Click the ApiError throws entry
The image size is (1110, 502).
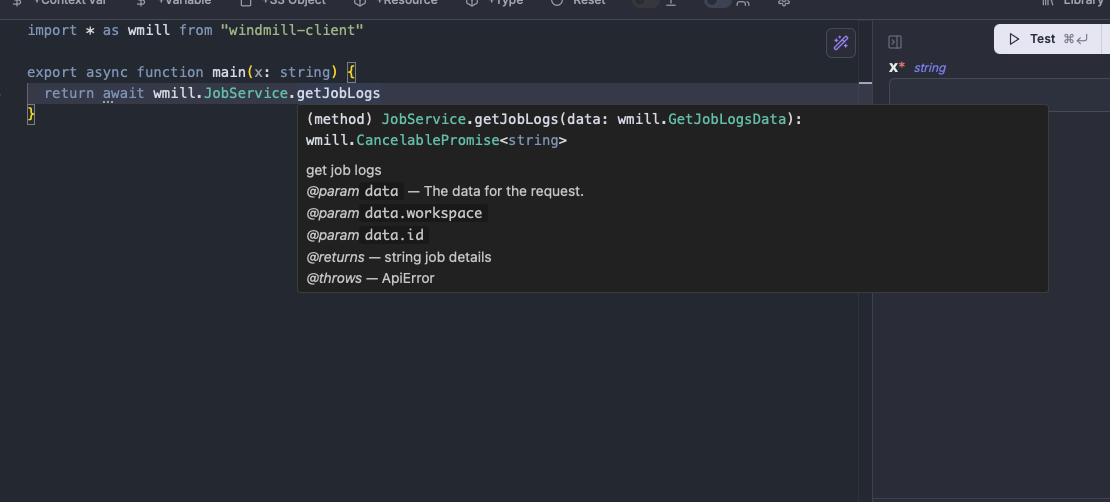click(x=408, y=278)
